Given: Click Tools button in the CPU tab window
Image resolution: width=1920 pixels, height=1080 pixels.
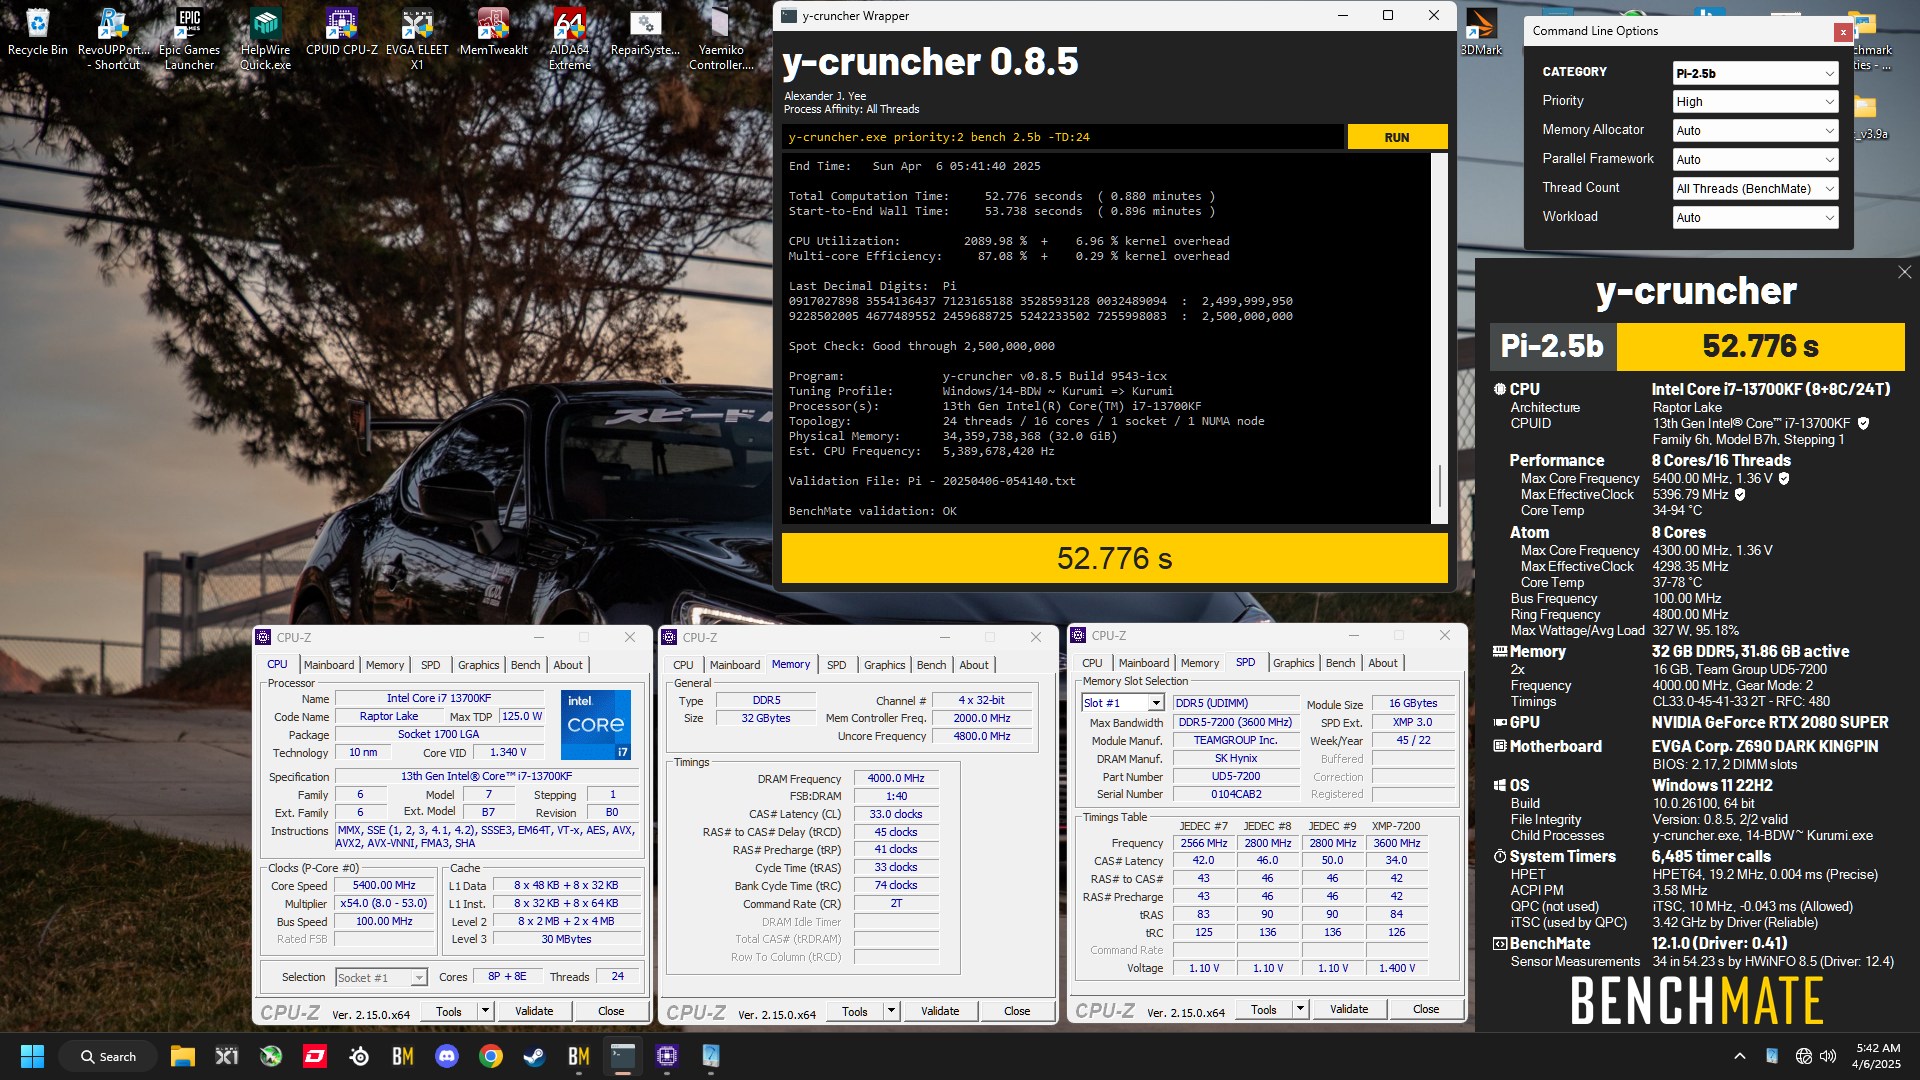Looking at the screenshot, I should point(449,1011).
